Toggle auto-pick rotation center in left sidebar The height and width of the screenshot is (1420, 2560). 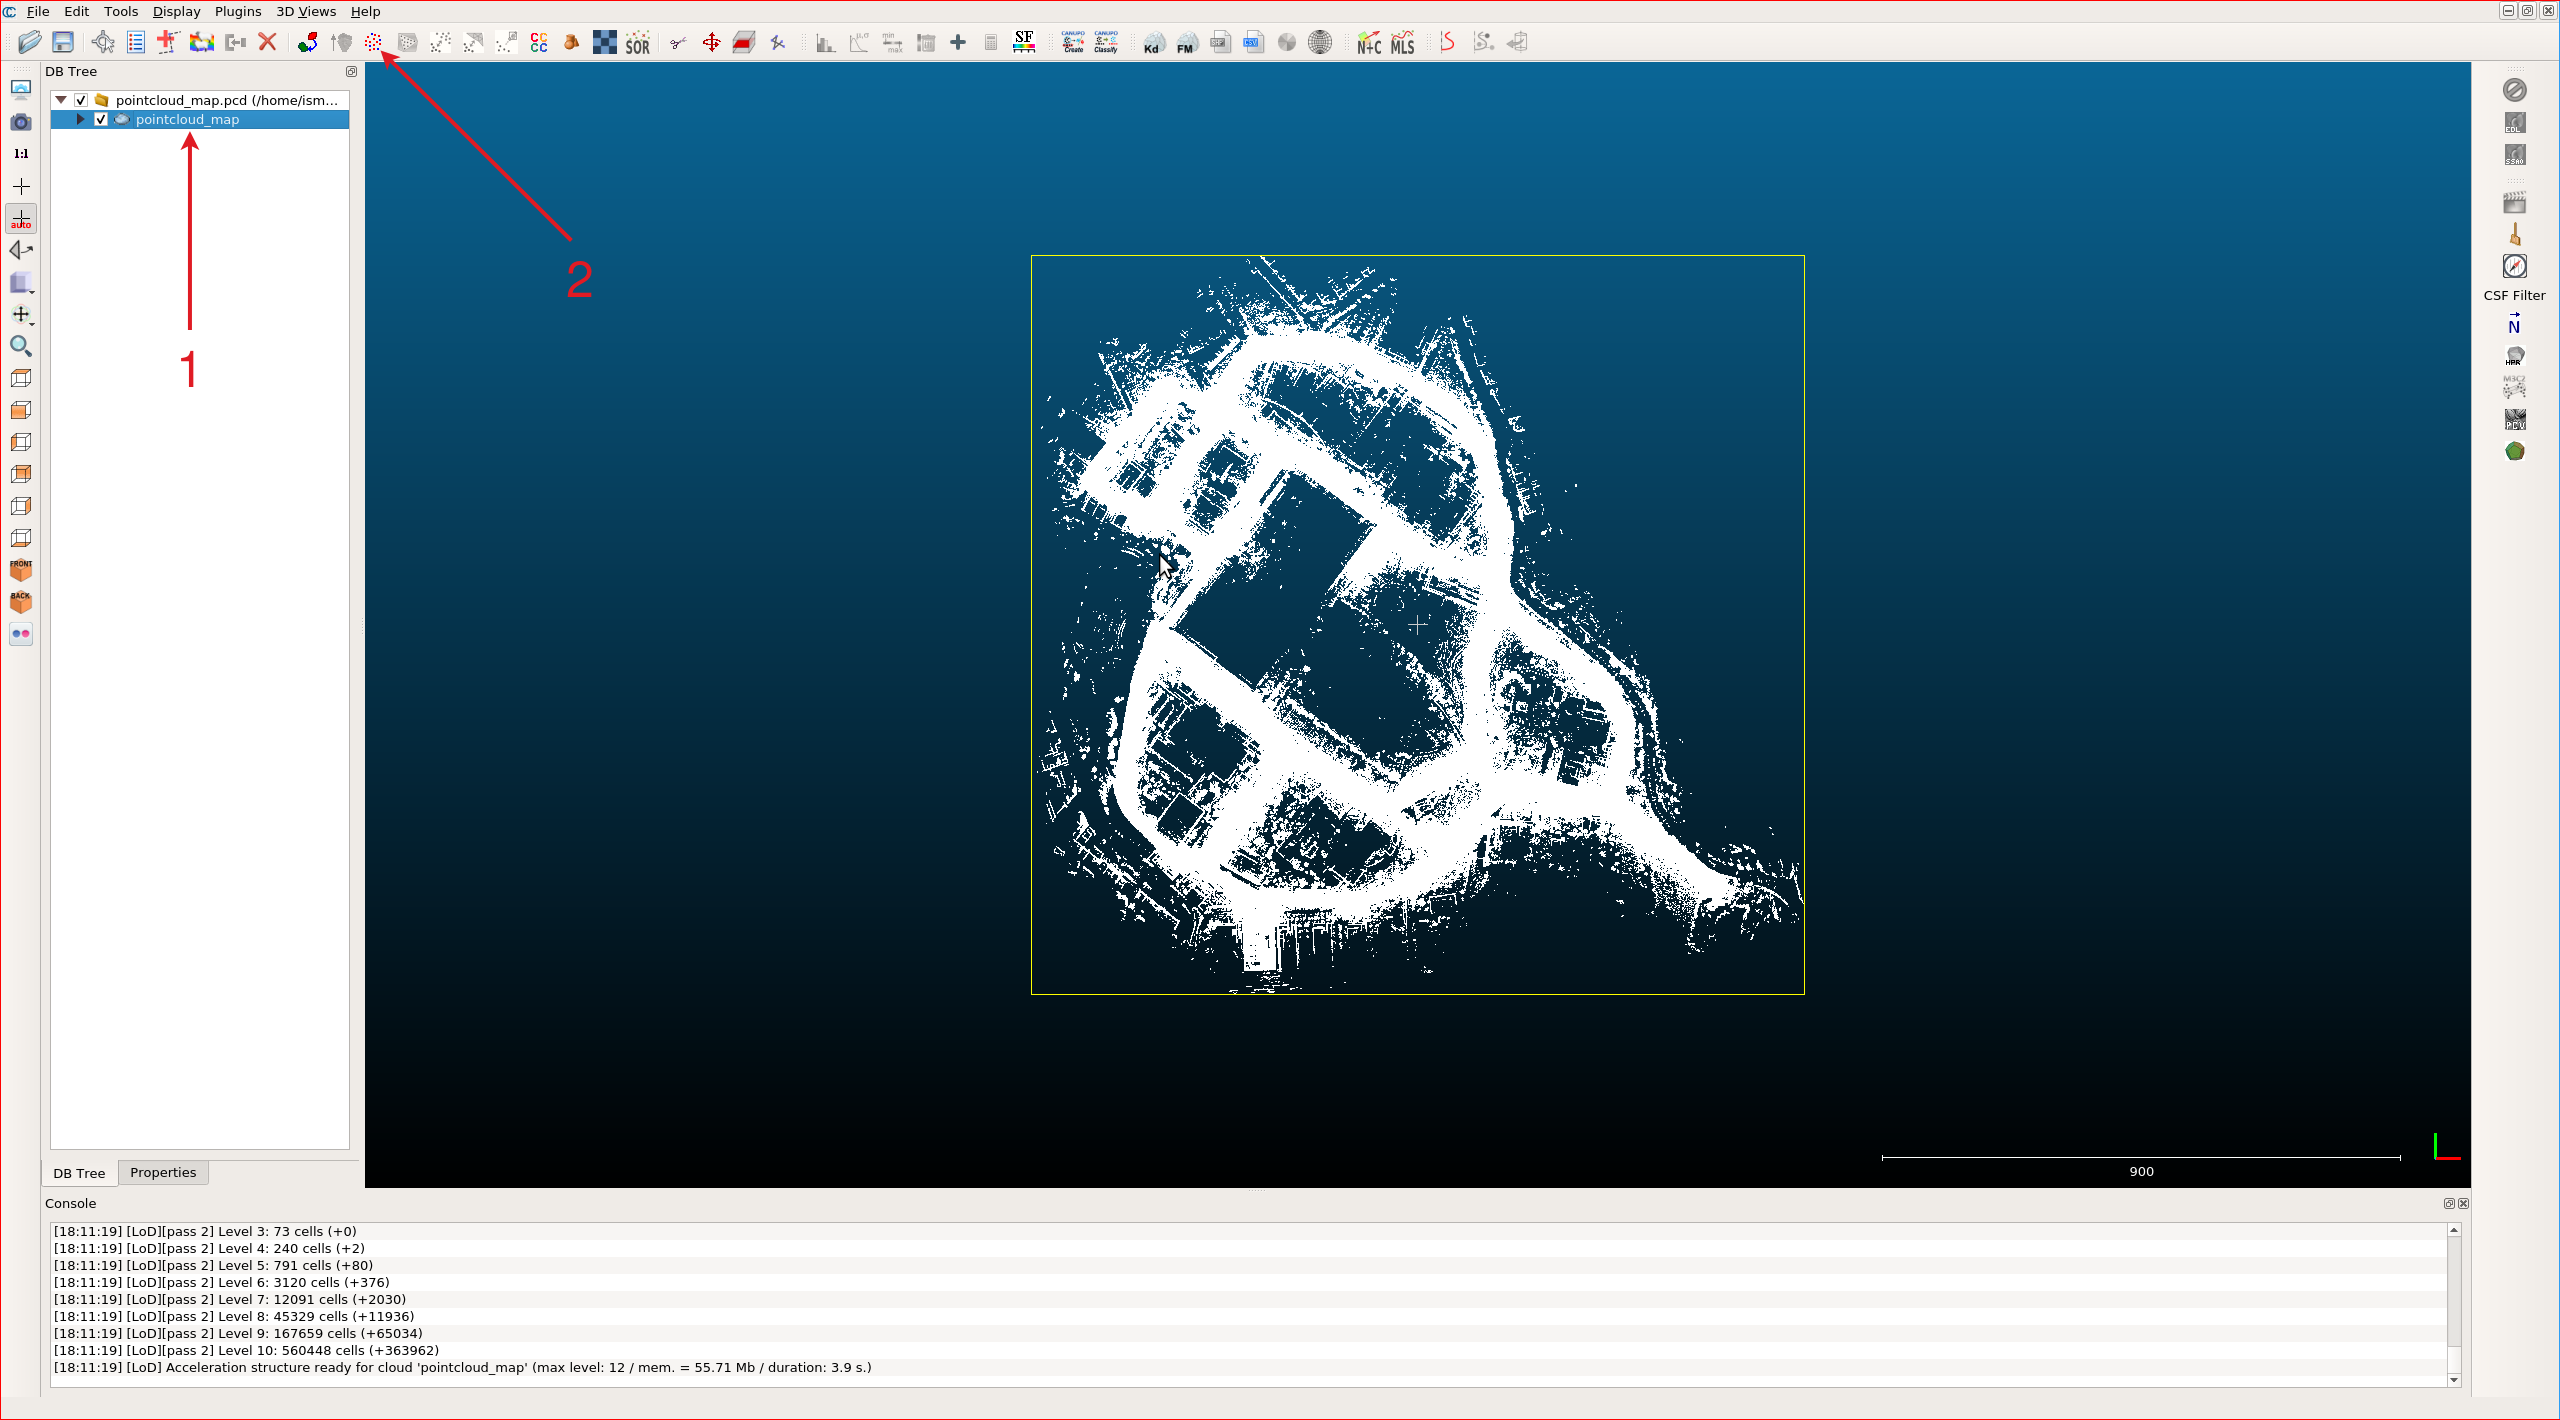pos(20,218)
